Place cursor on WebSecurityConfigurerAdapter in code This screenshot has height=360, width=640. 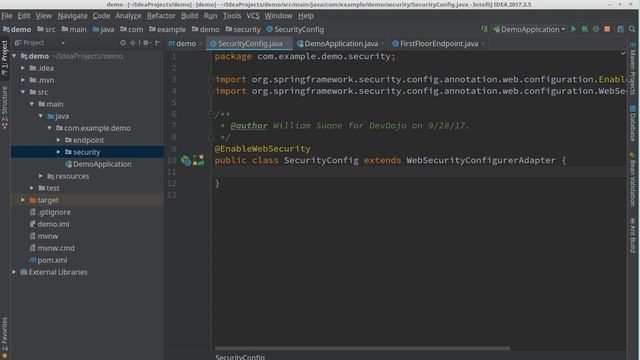click(480, 160)
